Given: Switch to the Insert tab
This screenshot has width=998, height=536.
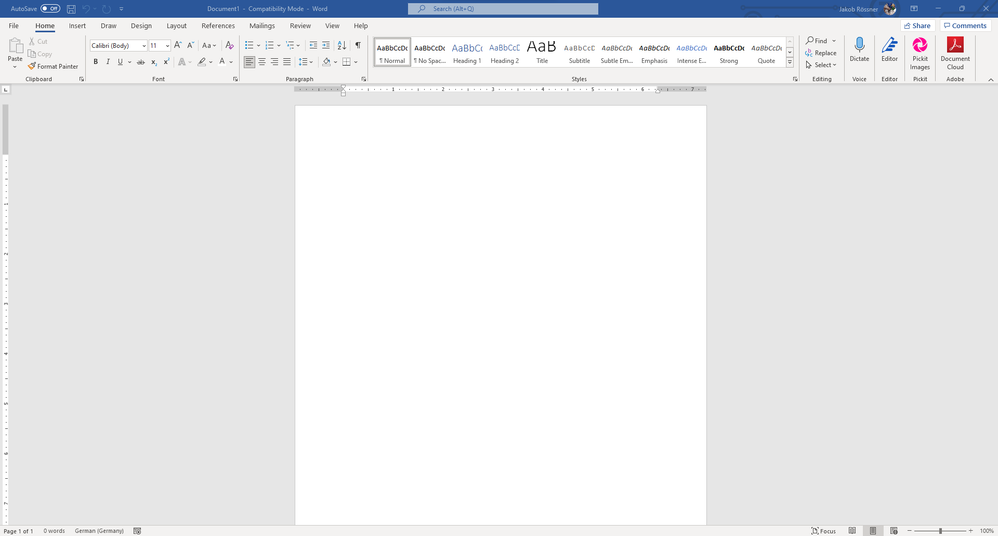Looking at the screenshot, I should [x=77, y=26].
